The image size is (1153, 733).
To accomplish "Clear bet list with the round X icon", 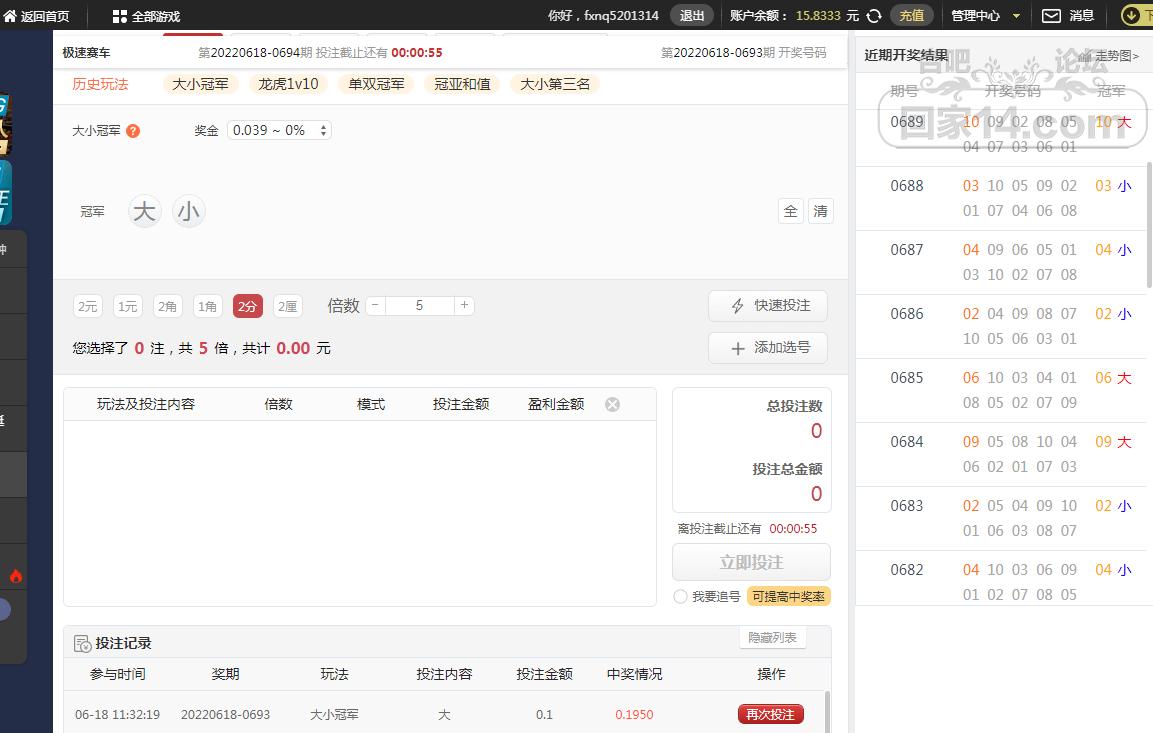I will 612,404.
